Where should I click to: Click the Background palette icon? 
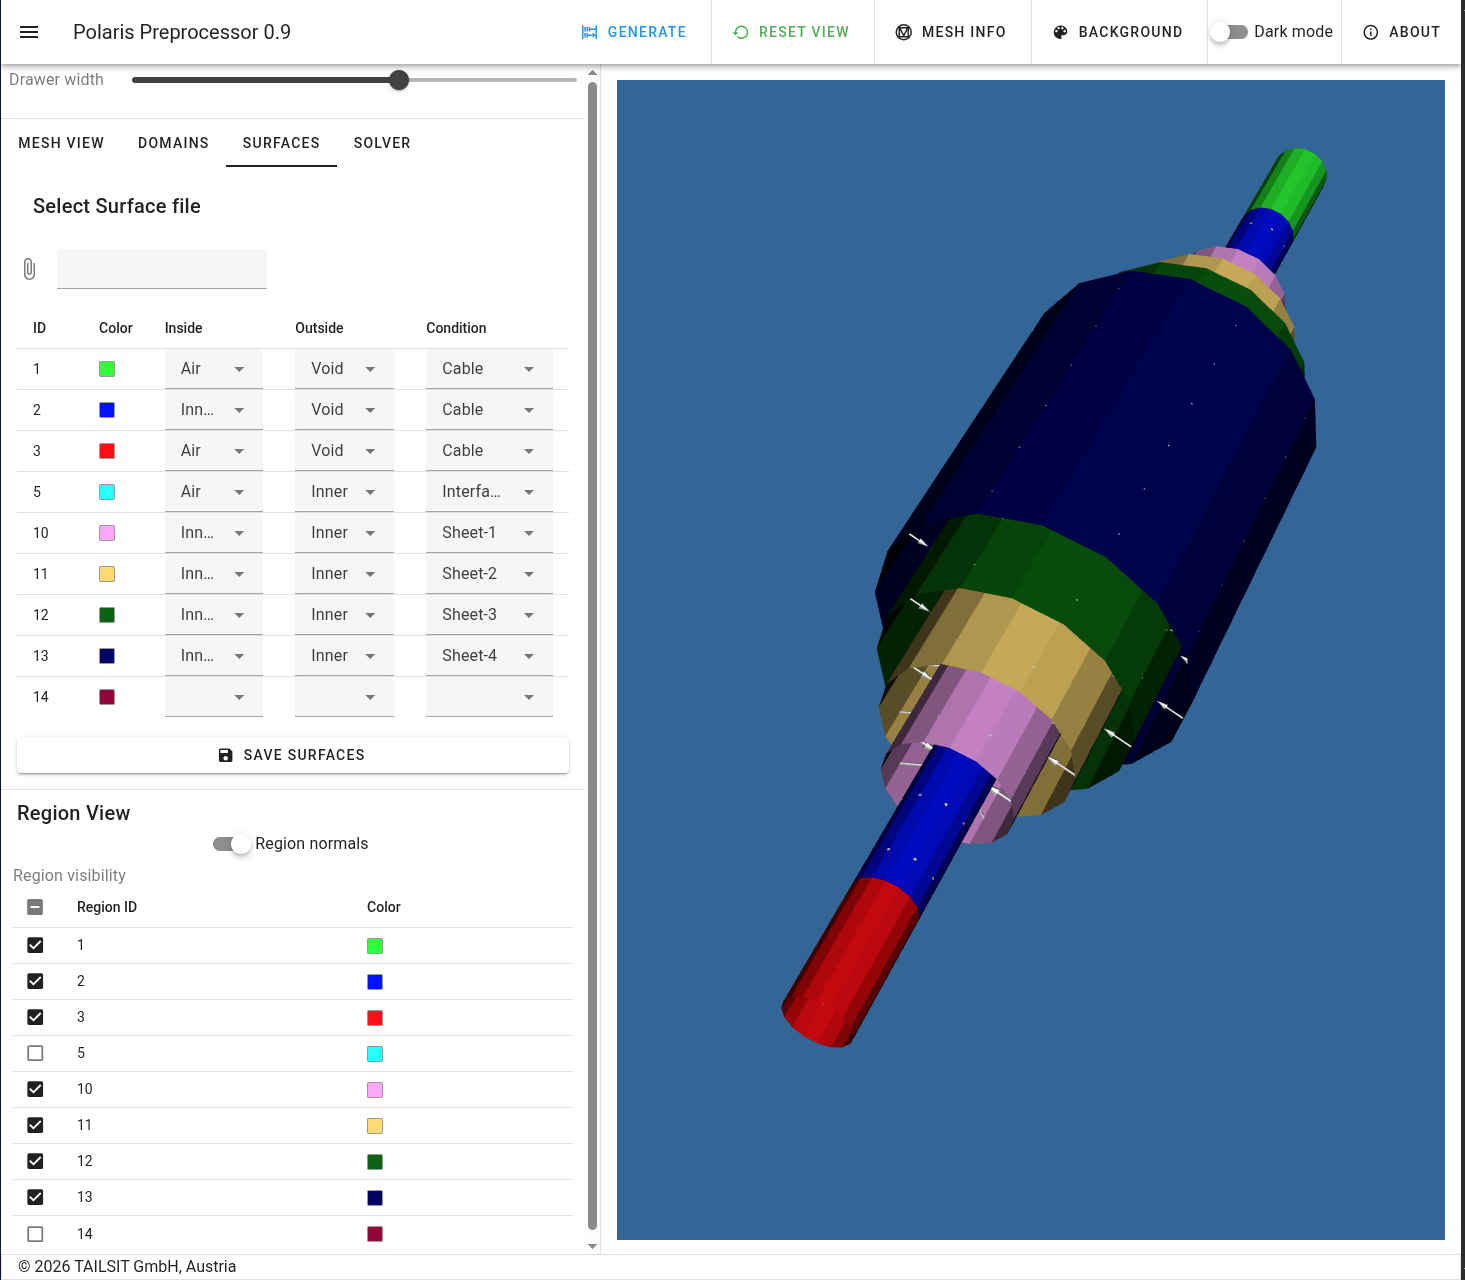coord(1061,32)
